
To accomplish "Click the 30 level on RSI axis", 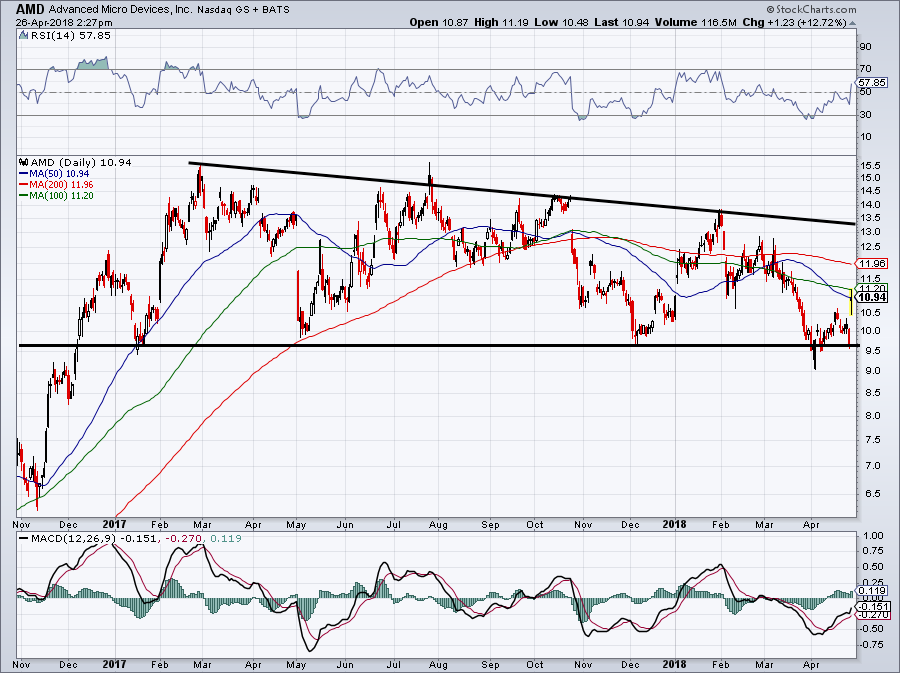I will pos(865,115).
